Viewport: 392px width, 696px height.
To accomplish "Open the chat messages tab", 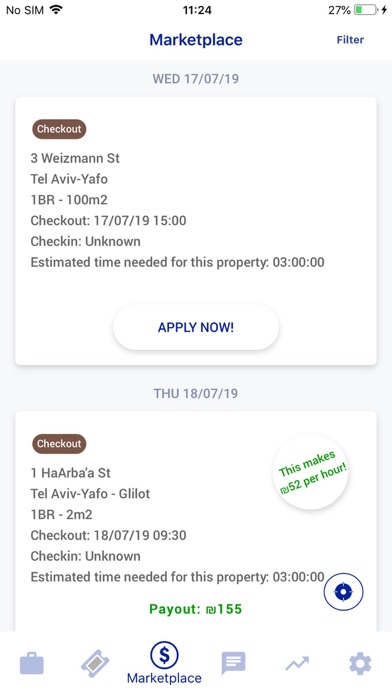I will (233, 663).
